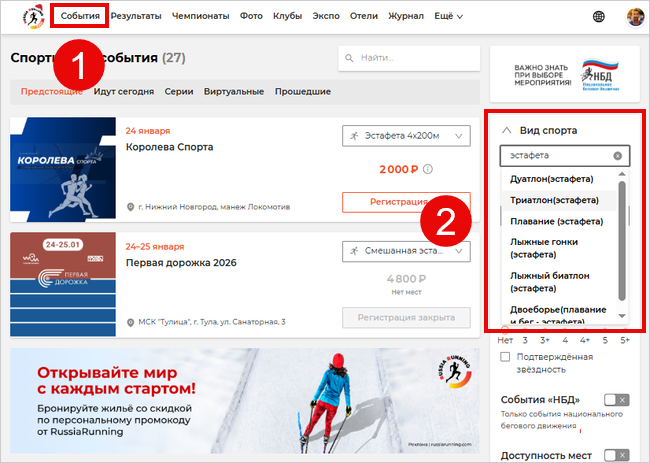Open the 'Первая дорожка 2026' event link
The height and width of the screenshot is (463, 650).
(x=181, y=263)
